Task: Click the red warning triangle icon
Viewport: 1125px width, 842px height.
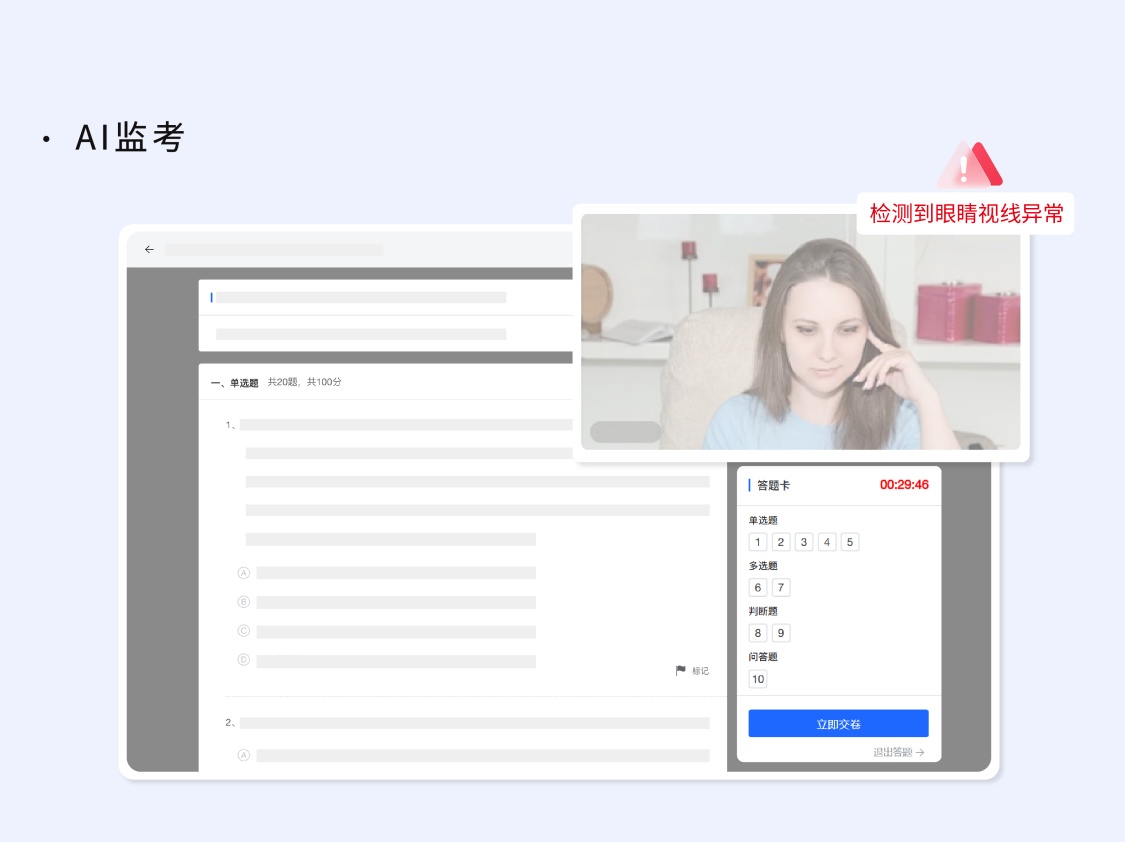Action: [x=968, y=165]
